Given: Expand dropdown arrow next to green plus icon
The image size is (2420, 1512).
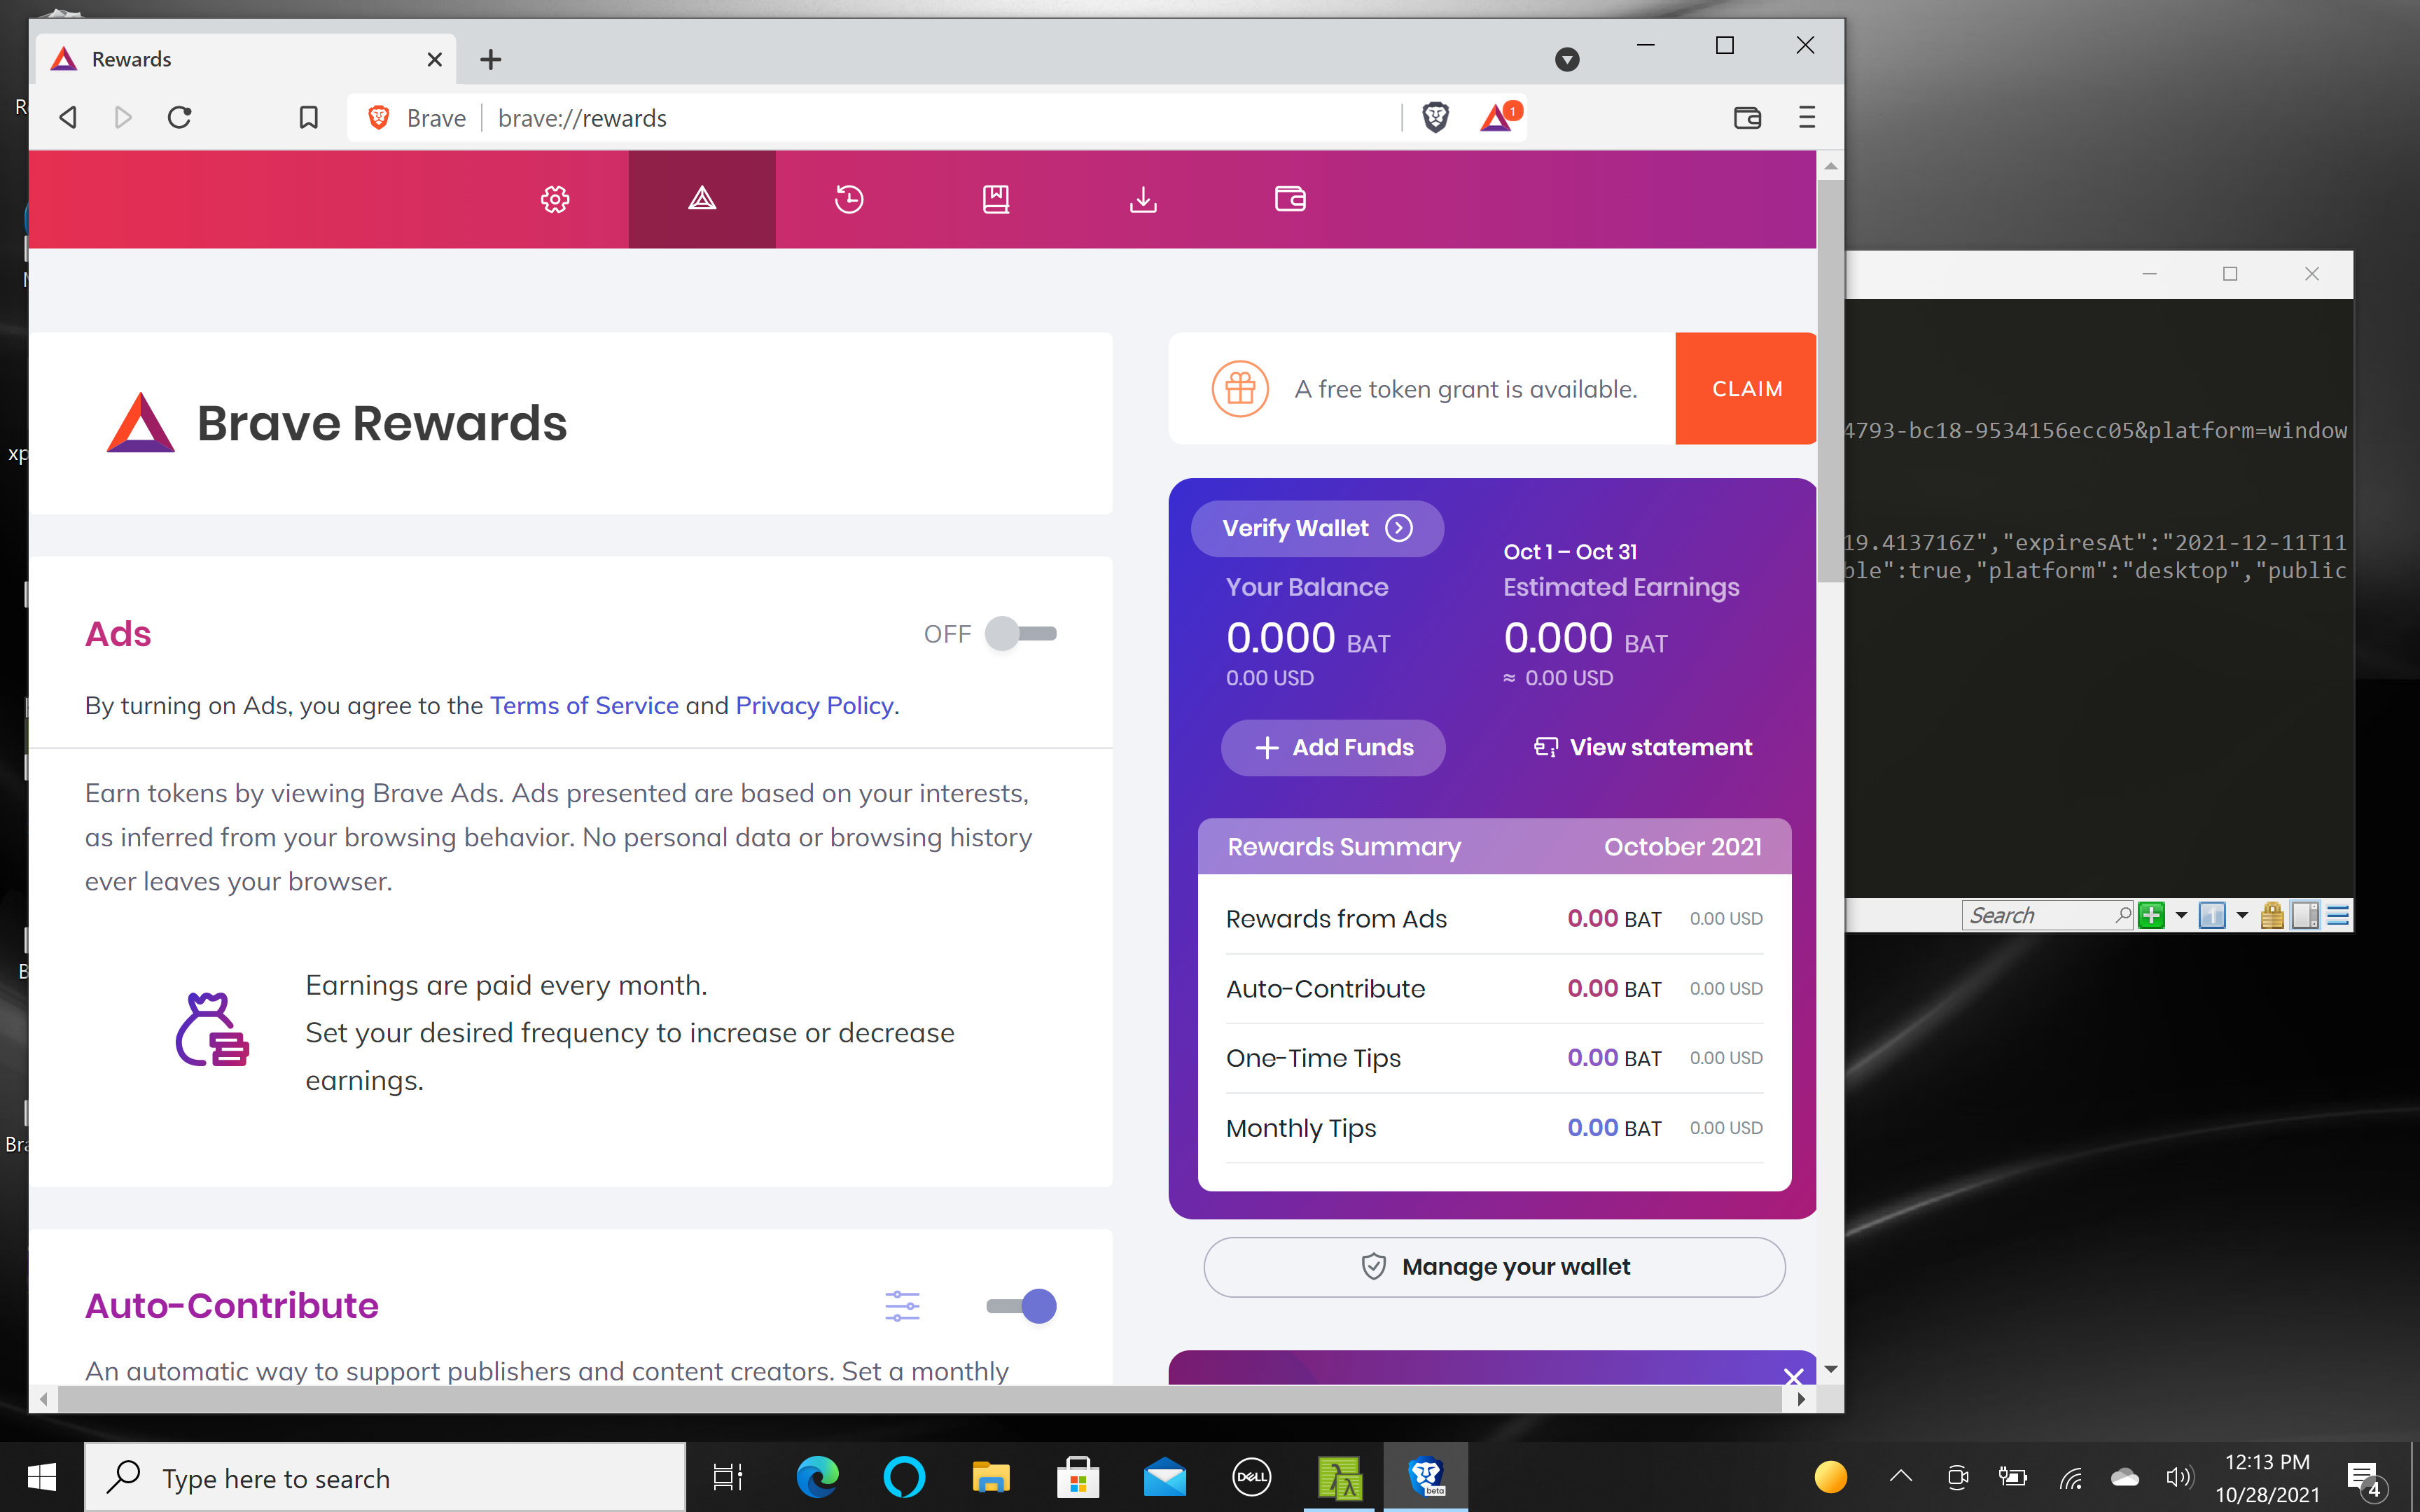Looking at the screenshot, I should pyautogui.click(x=2181, y=915).
